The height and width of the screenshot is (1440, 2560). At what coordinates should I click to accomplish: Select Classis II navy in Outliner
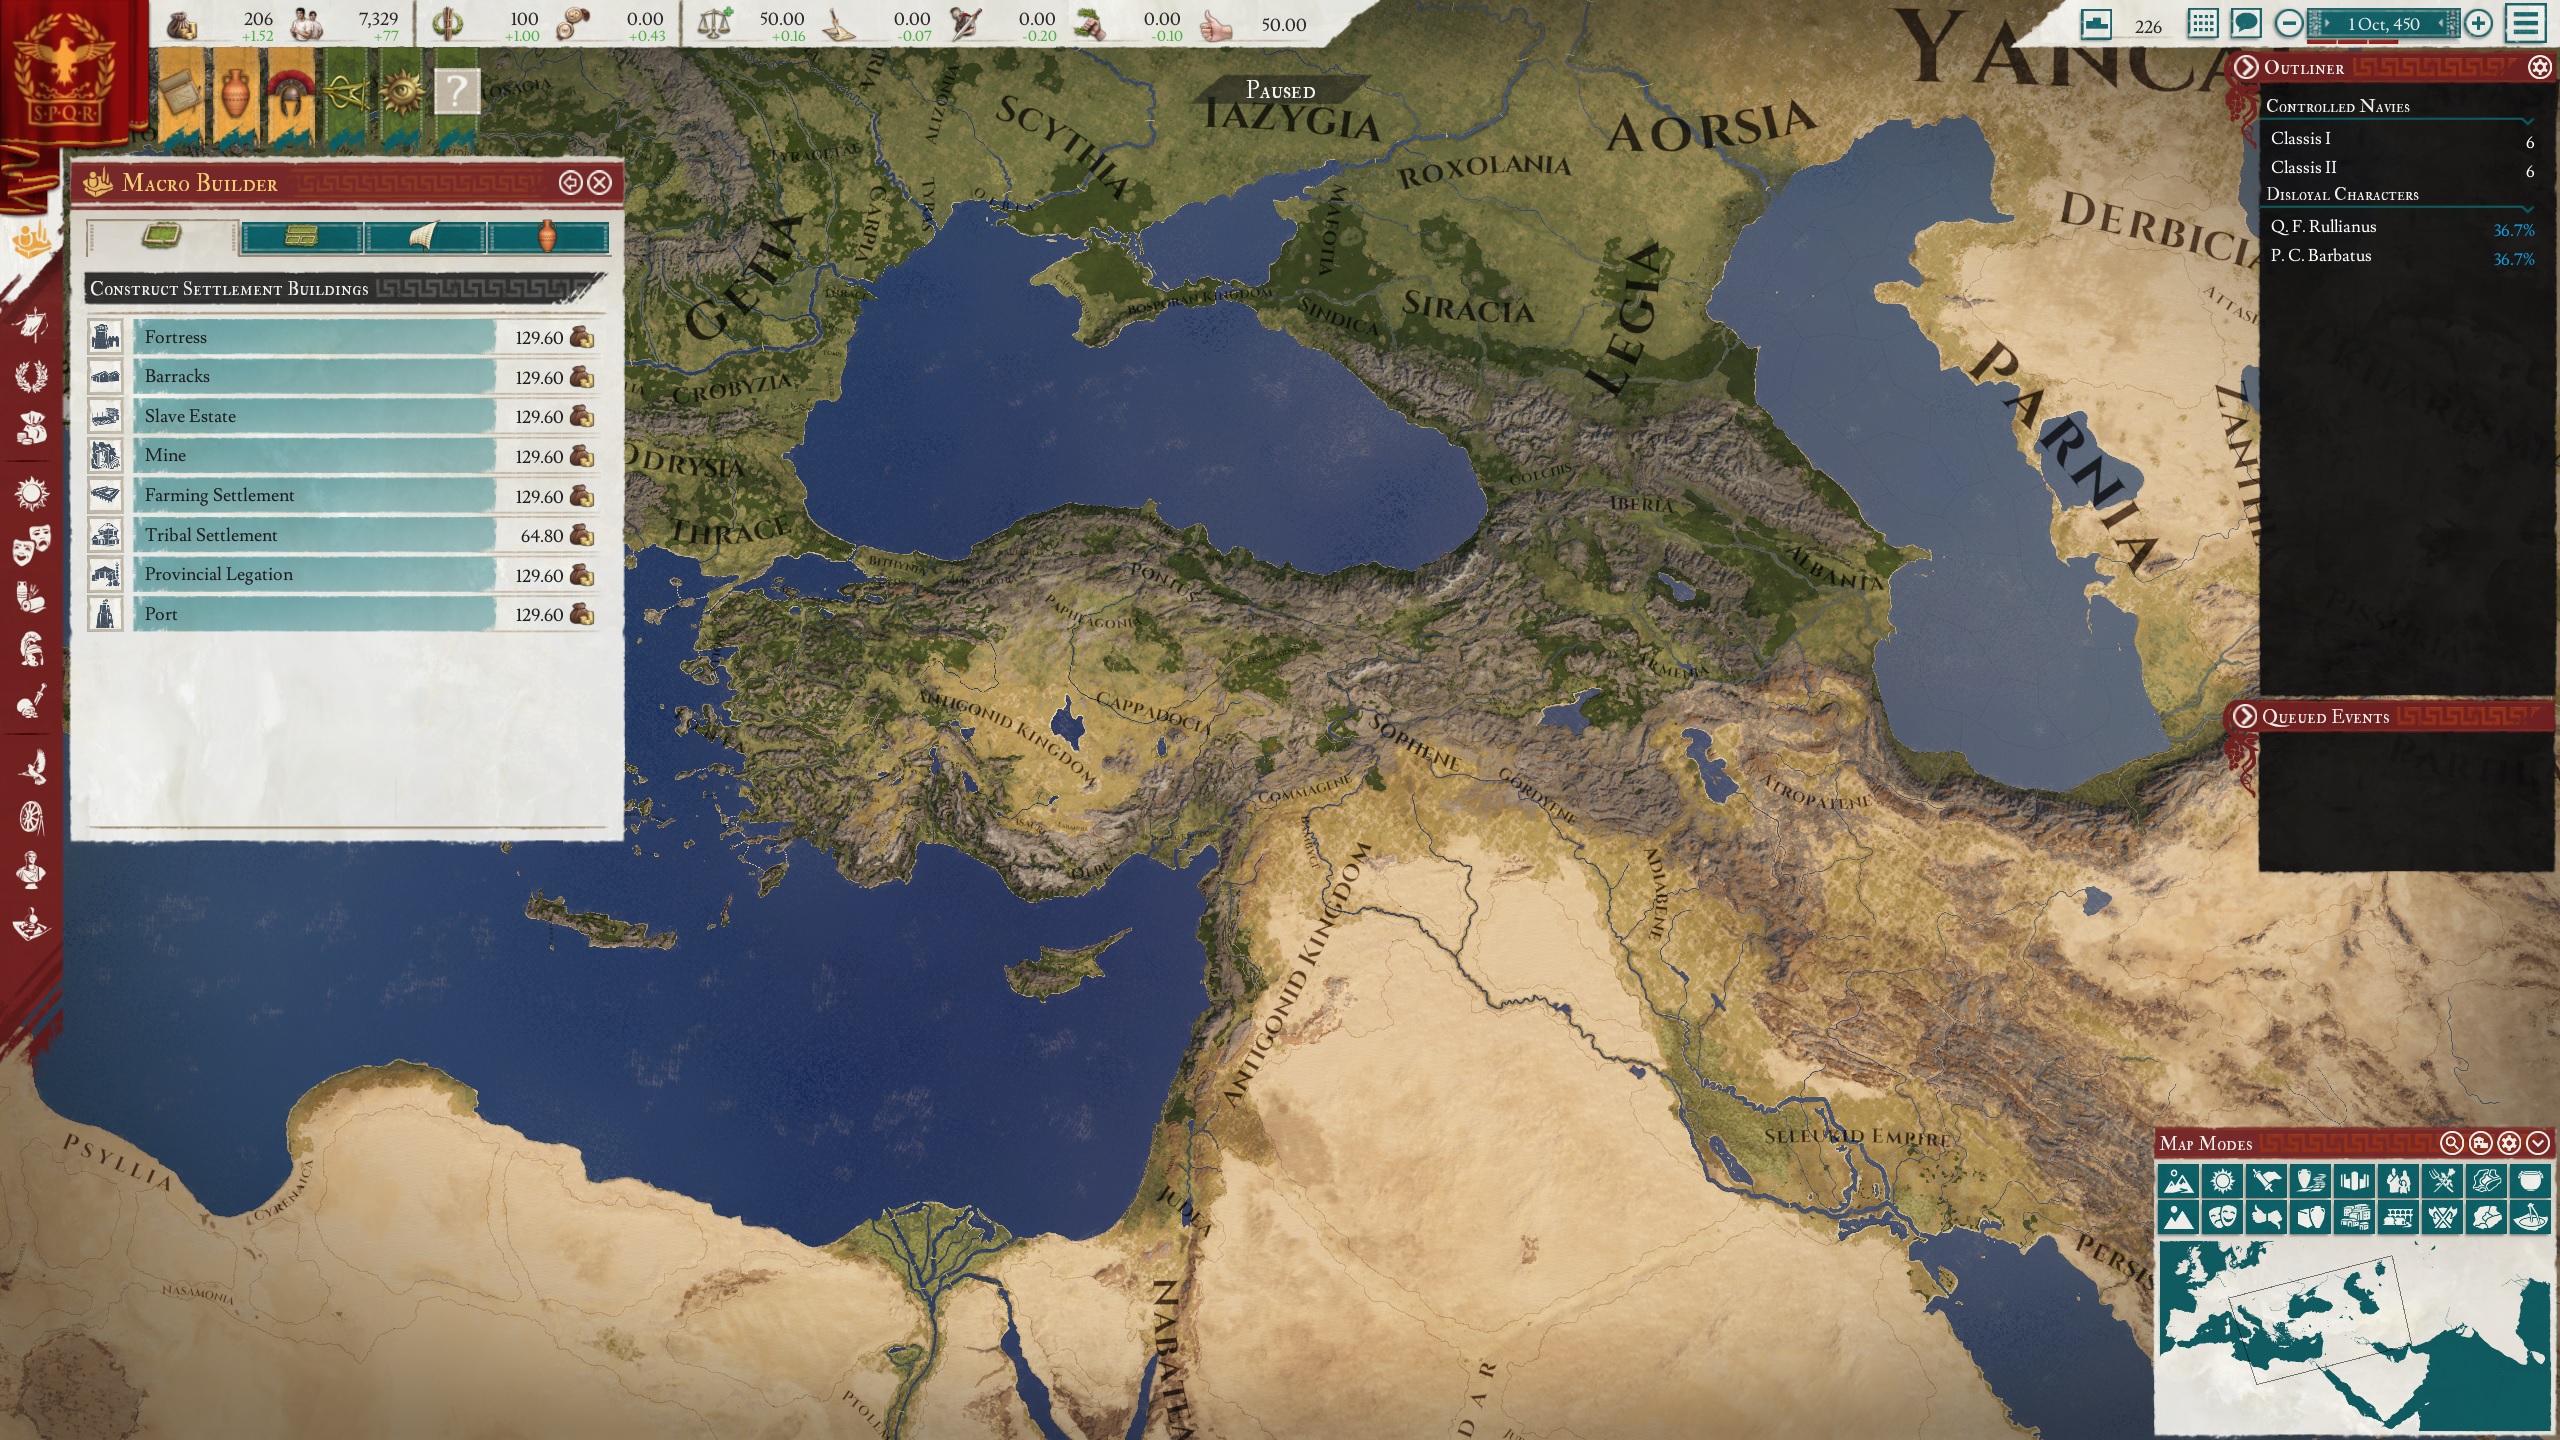click(2401, 168)
